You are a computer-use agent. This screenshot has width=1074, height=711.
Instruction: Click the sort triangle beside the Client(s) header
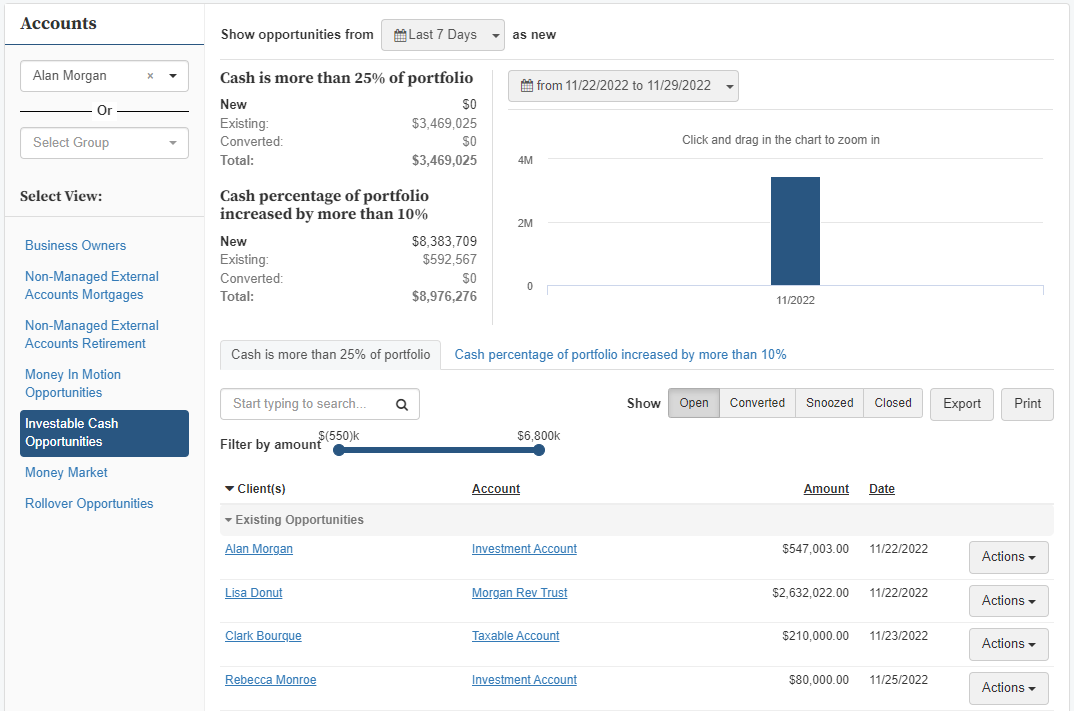[230, 488]
